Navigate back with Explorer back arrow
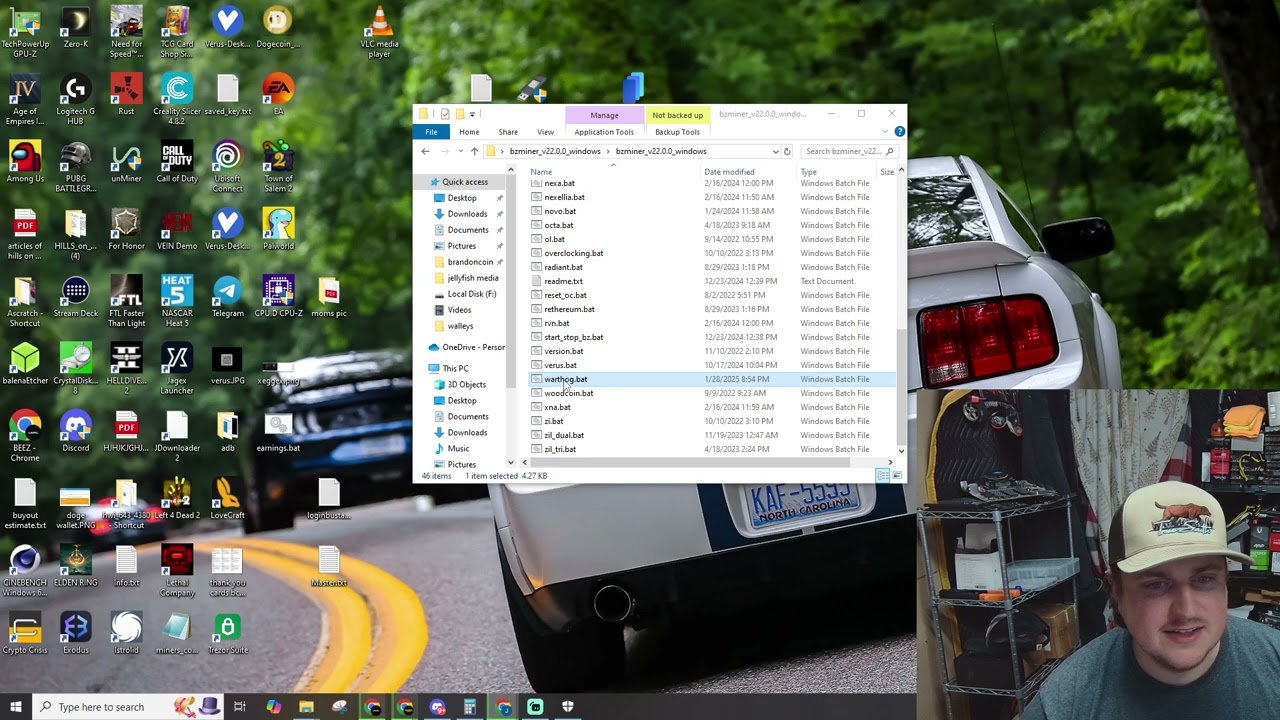This screenshot has height=720, width=1280. 425,151
